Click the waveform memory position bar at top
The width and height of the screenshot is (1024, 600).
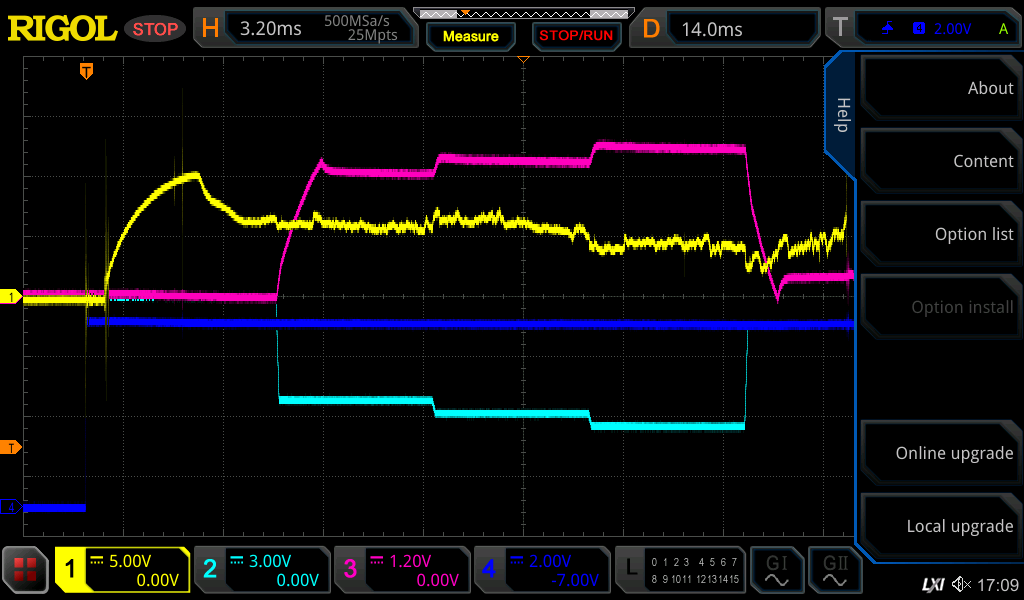(x=522, y=13)
